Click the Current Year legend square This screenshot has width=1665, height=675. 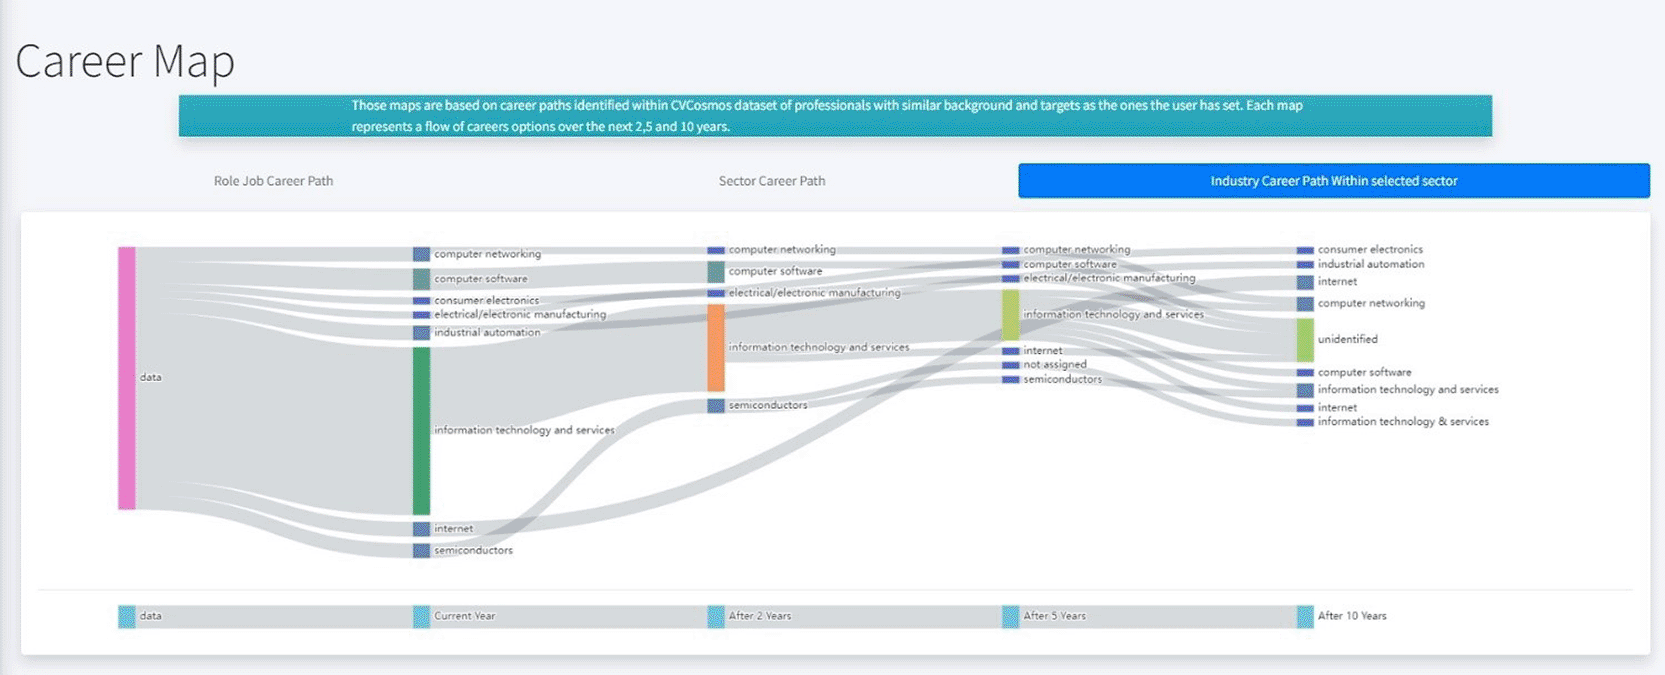(x=421, y=617)
